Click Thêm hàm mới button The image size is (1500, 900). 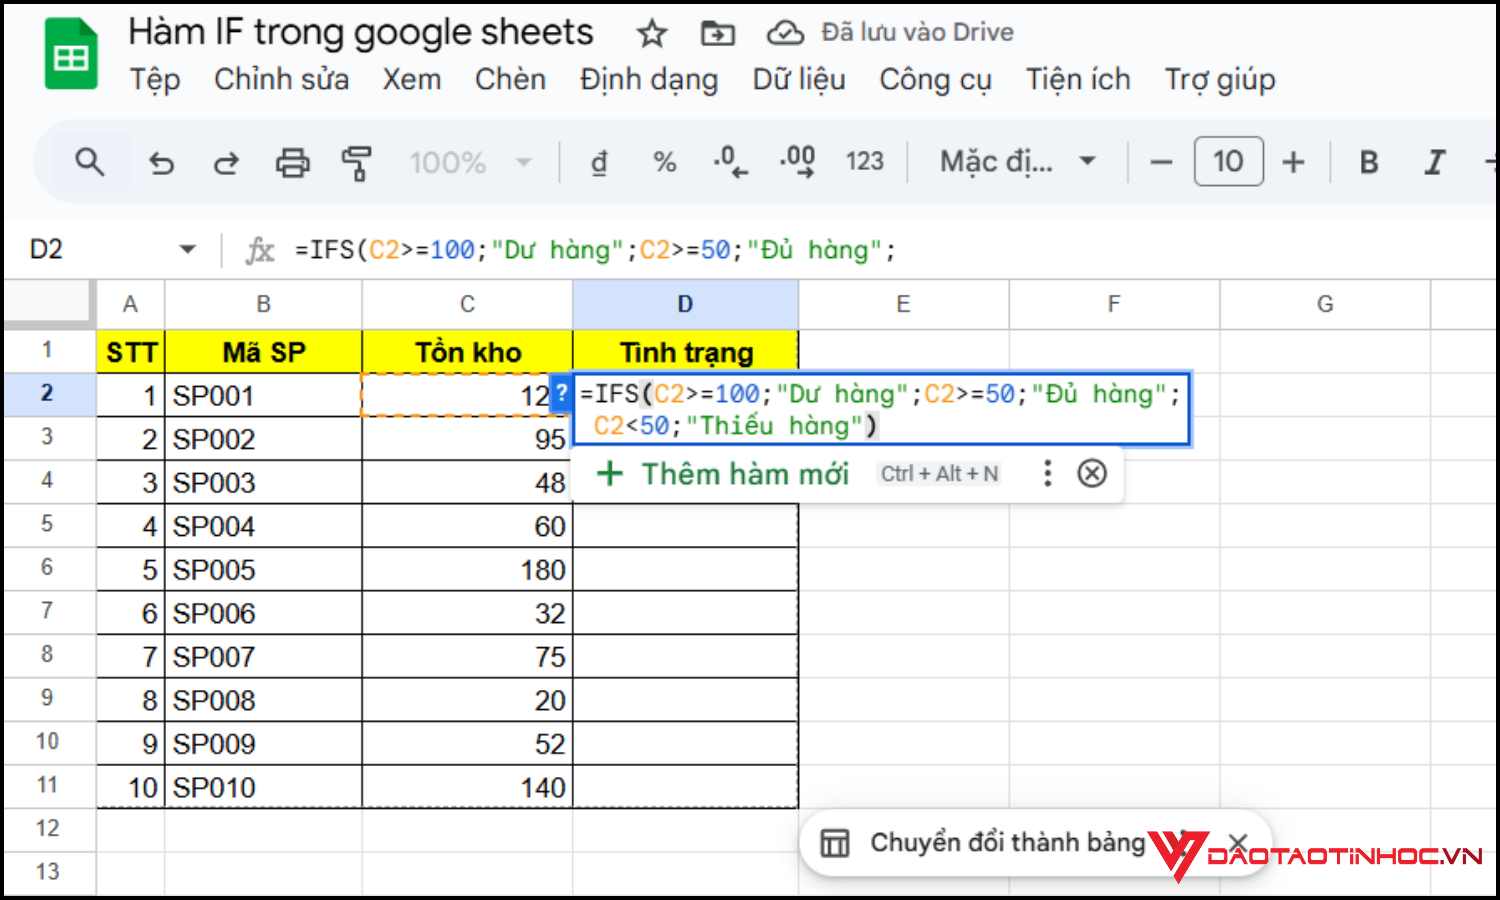[722, 474]
